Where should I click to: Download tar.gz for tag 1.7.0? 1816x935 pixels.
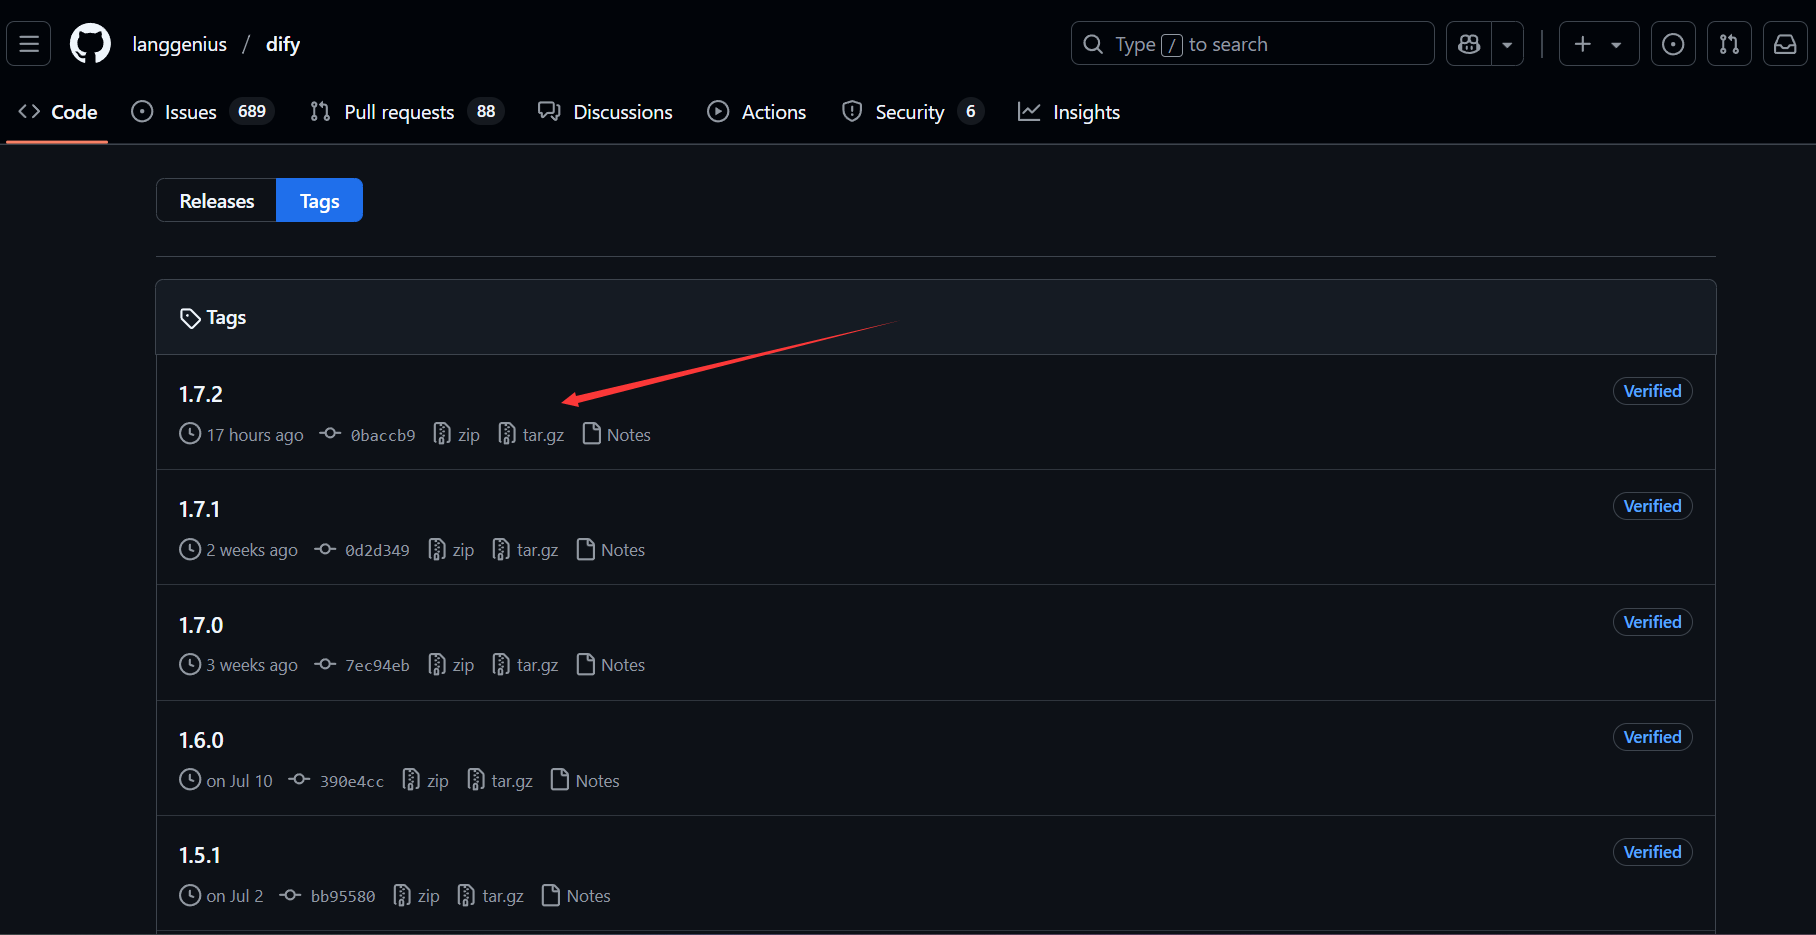tap(525, 665)
